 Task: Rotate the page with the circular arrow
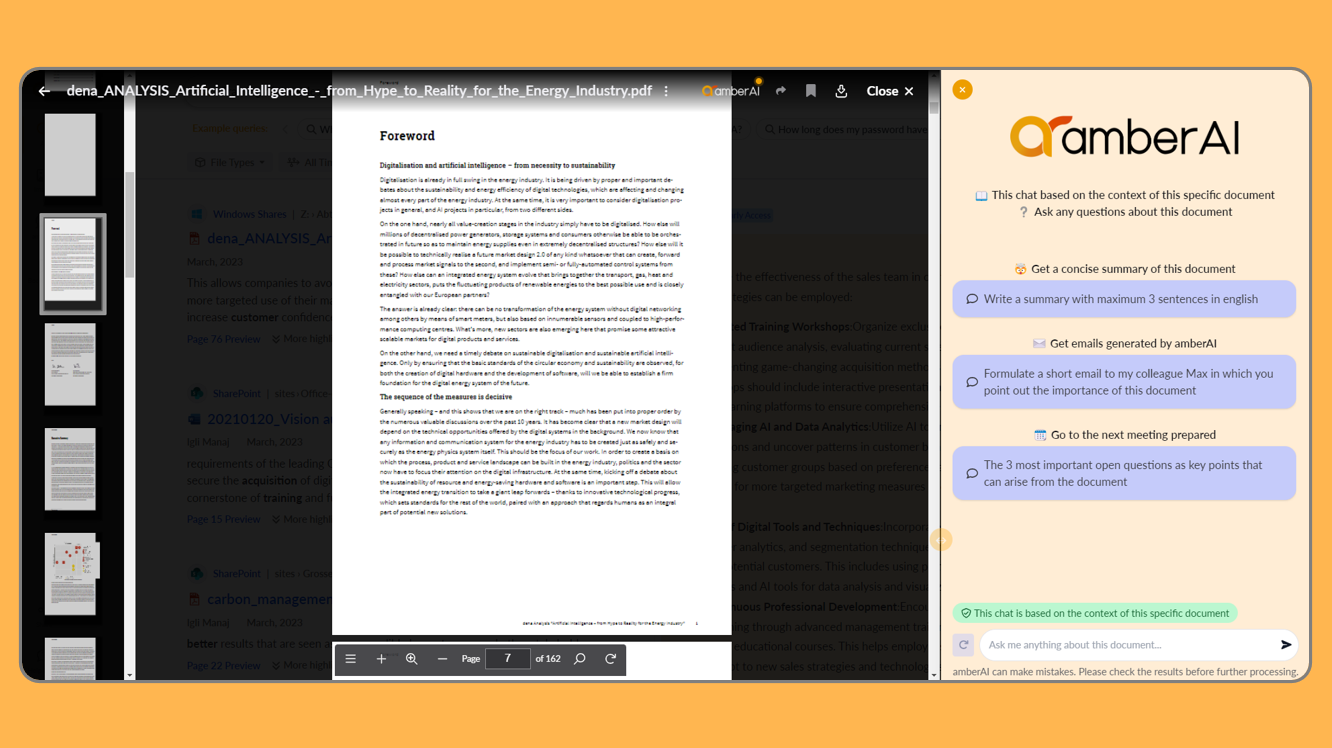(x=611, y=659)
